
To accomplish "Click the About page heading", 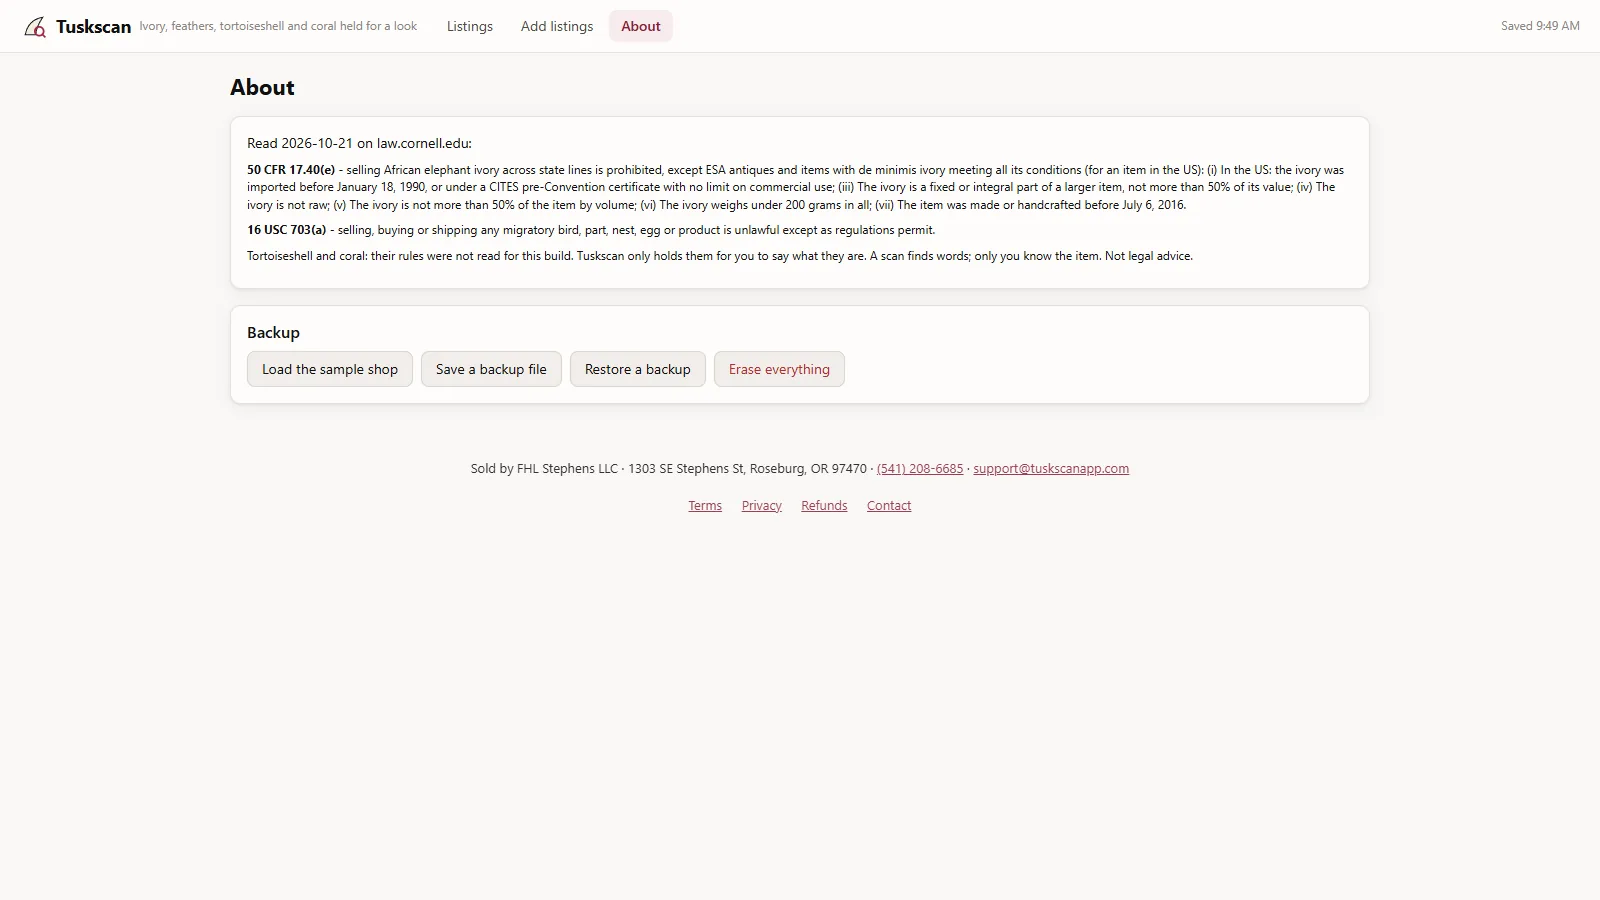I will pos(262,87).
